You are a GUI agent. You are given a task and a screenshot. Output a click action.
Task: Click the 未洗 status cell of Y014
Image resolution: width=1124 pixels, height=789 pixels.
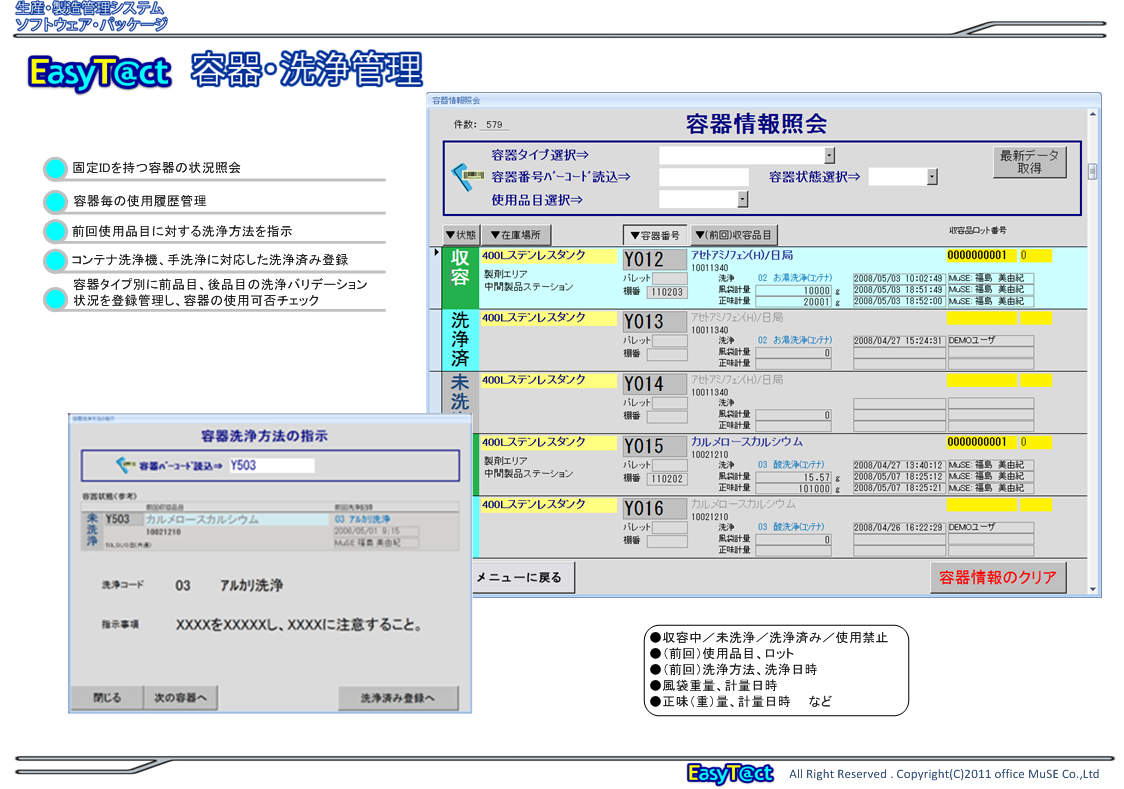[x=460, y=393]
